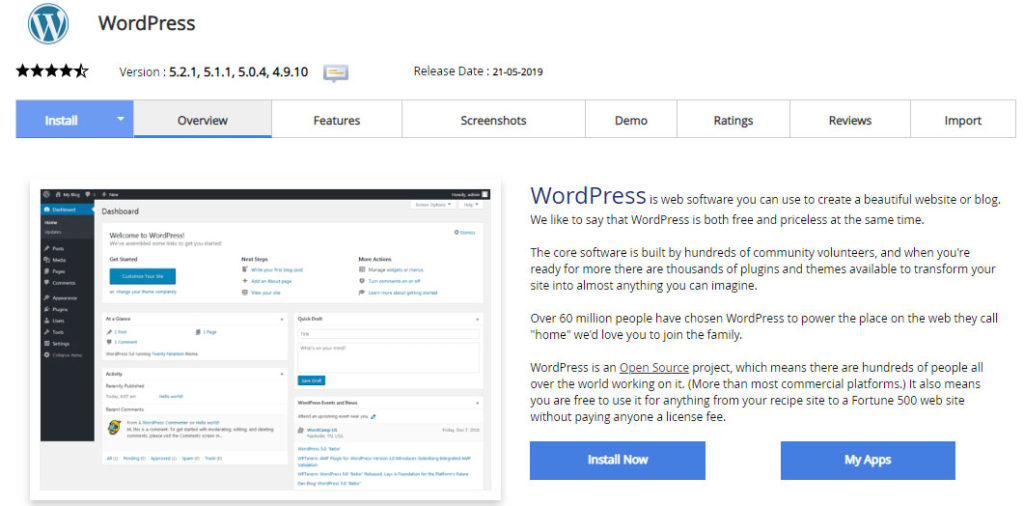Click the WordPress logo icon
The height and width of the screenshot is (506, 1024).
click(x=48, y=24)
